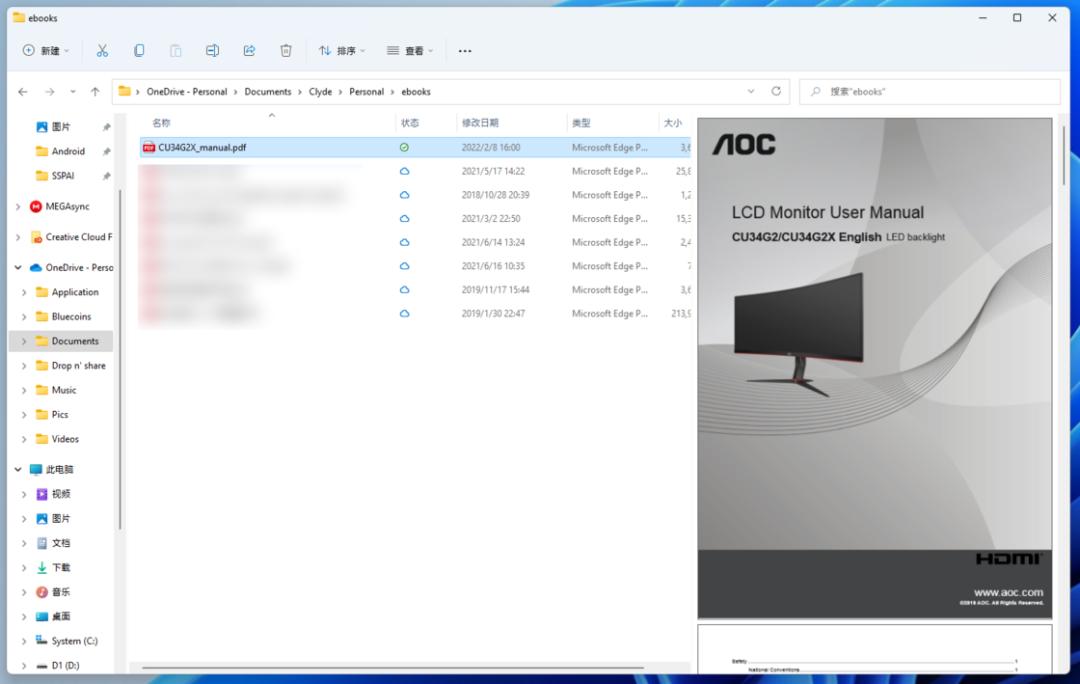Click cloud status icon for 2021/5/17 file
Viewport: 1080px width, 684px height.
tap(404, 171)
